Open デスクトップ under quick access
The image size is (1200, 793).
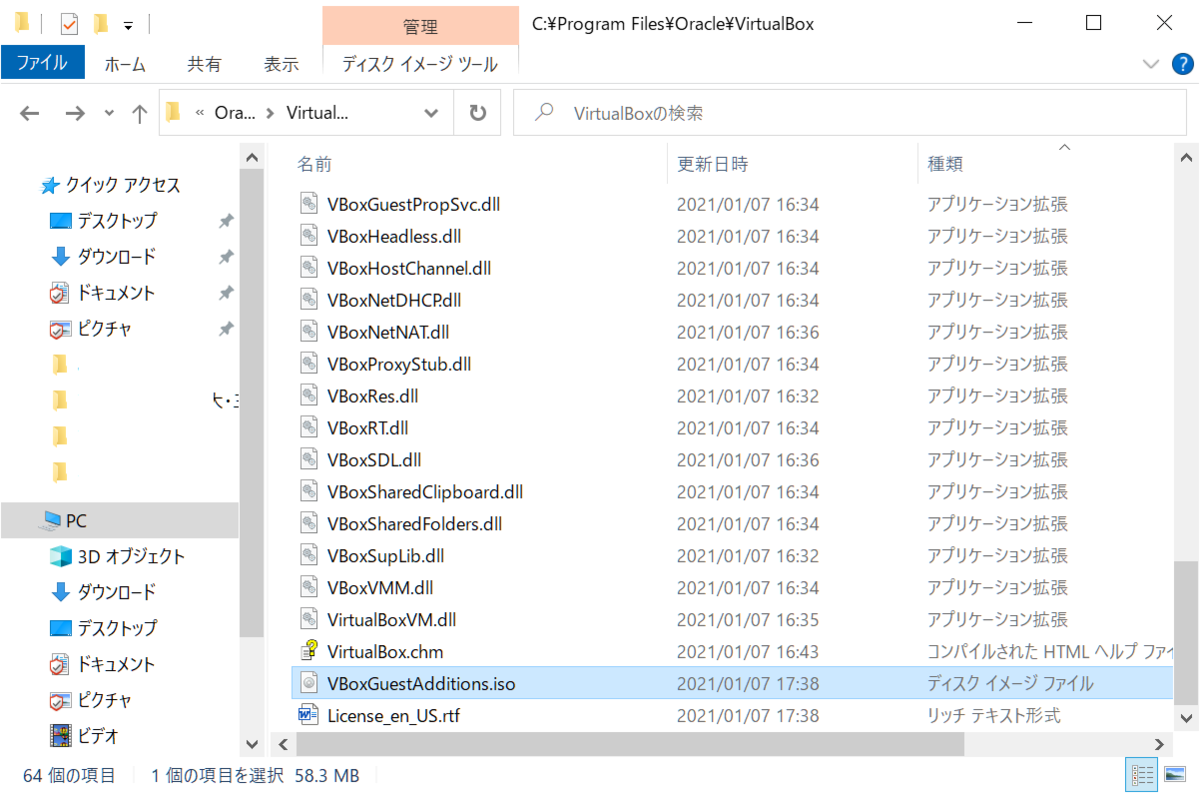point(104,221)
